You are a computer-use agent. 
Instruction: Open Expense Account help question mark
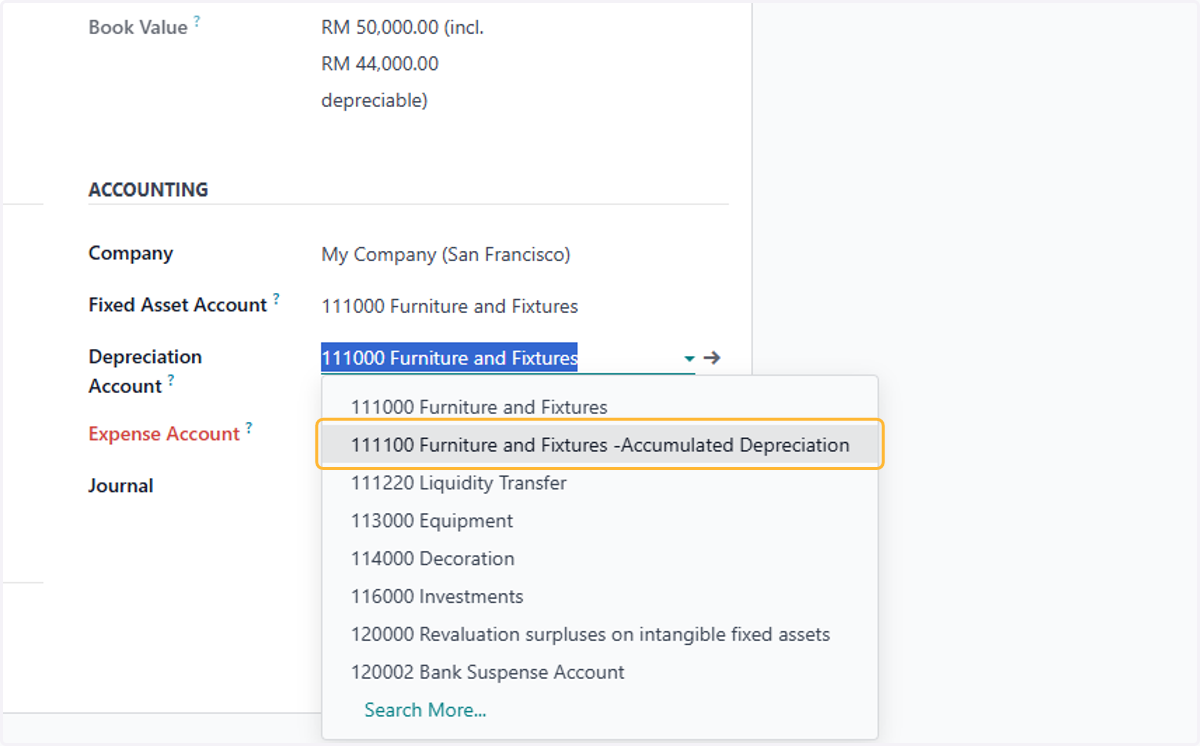point(249,427)
